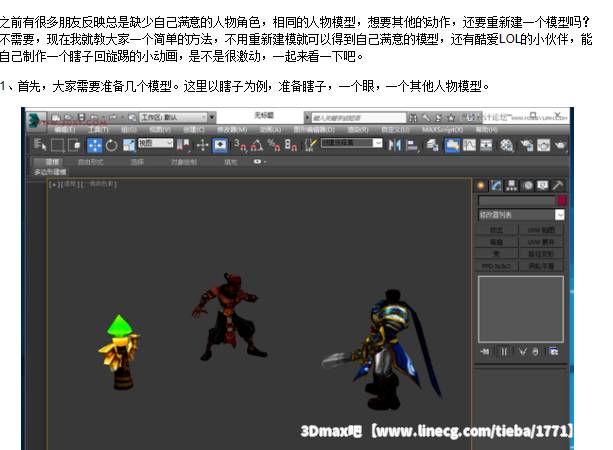This screenshot has width=613, height=450.
Task: Click the object name input field
Action: [x=517, y=201]
